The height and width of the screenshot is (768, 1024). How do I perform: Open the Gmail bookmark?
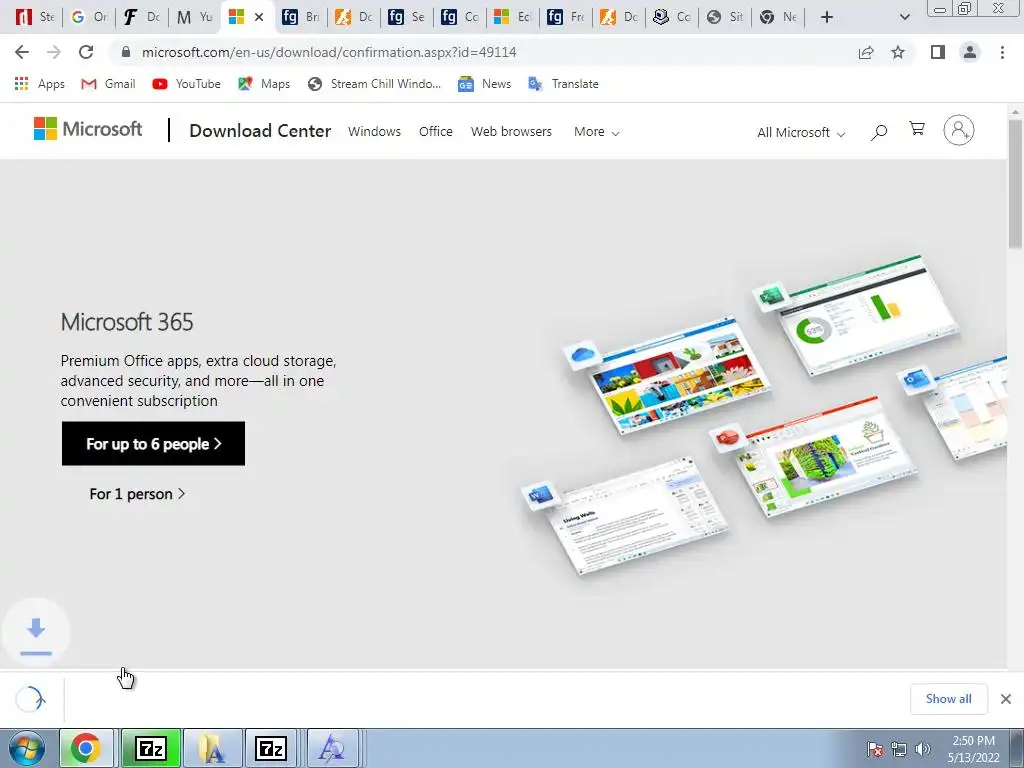coord(108,84)
